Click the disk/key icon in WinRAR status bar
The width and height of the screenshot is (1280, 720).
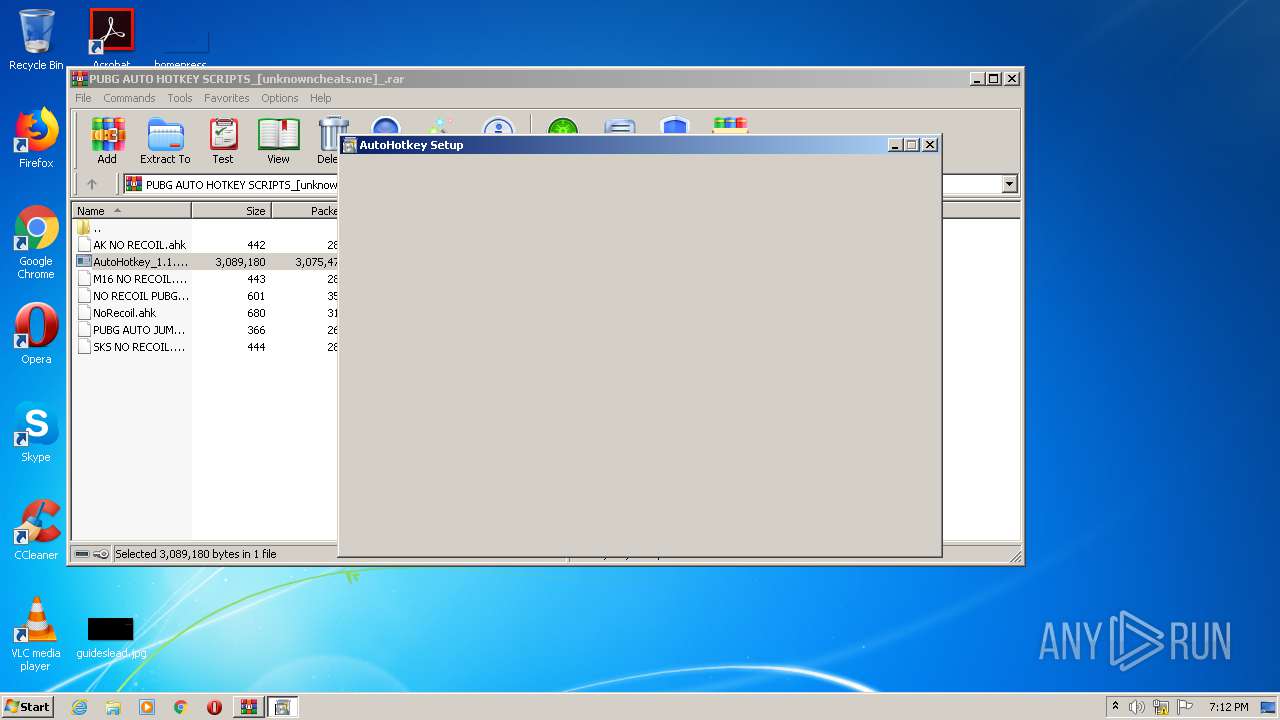point(91,554)
